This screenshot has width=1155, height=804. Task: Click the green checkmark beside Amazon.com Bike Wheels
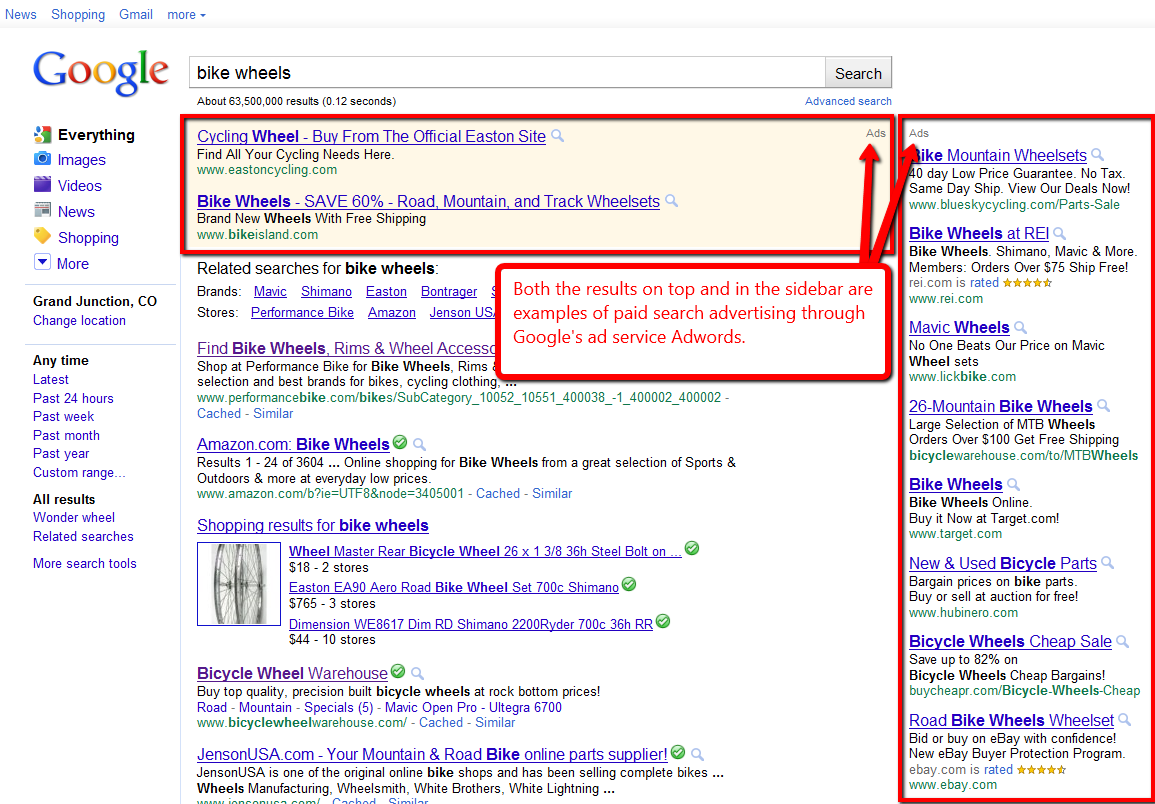(x=400, y=443)
